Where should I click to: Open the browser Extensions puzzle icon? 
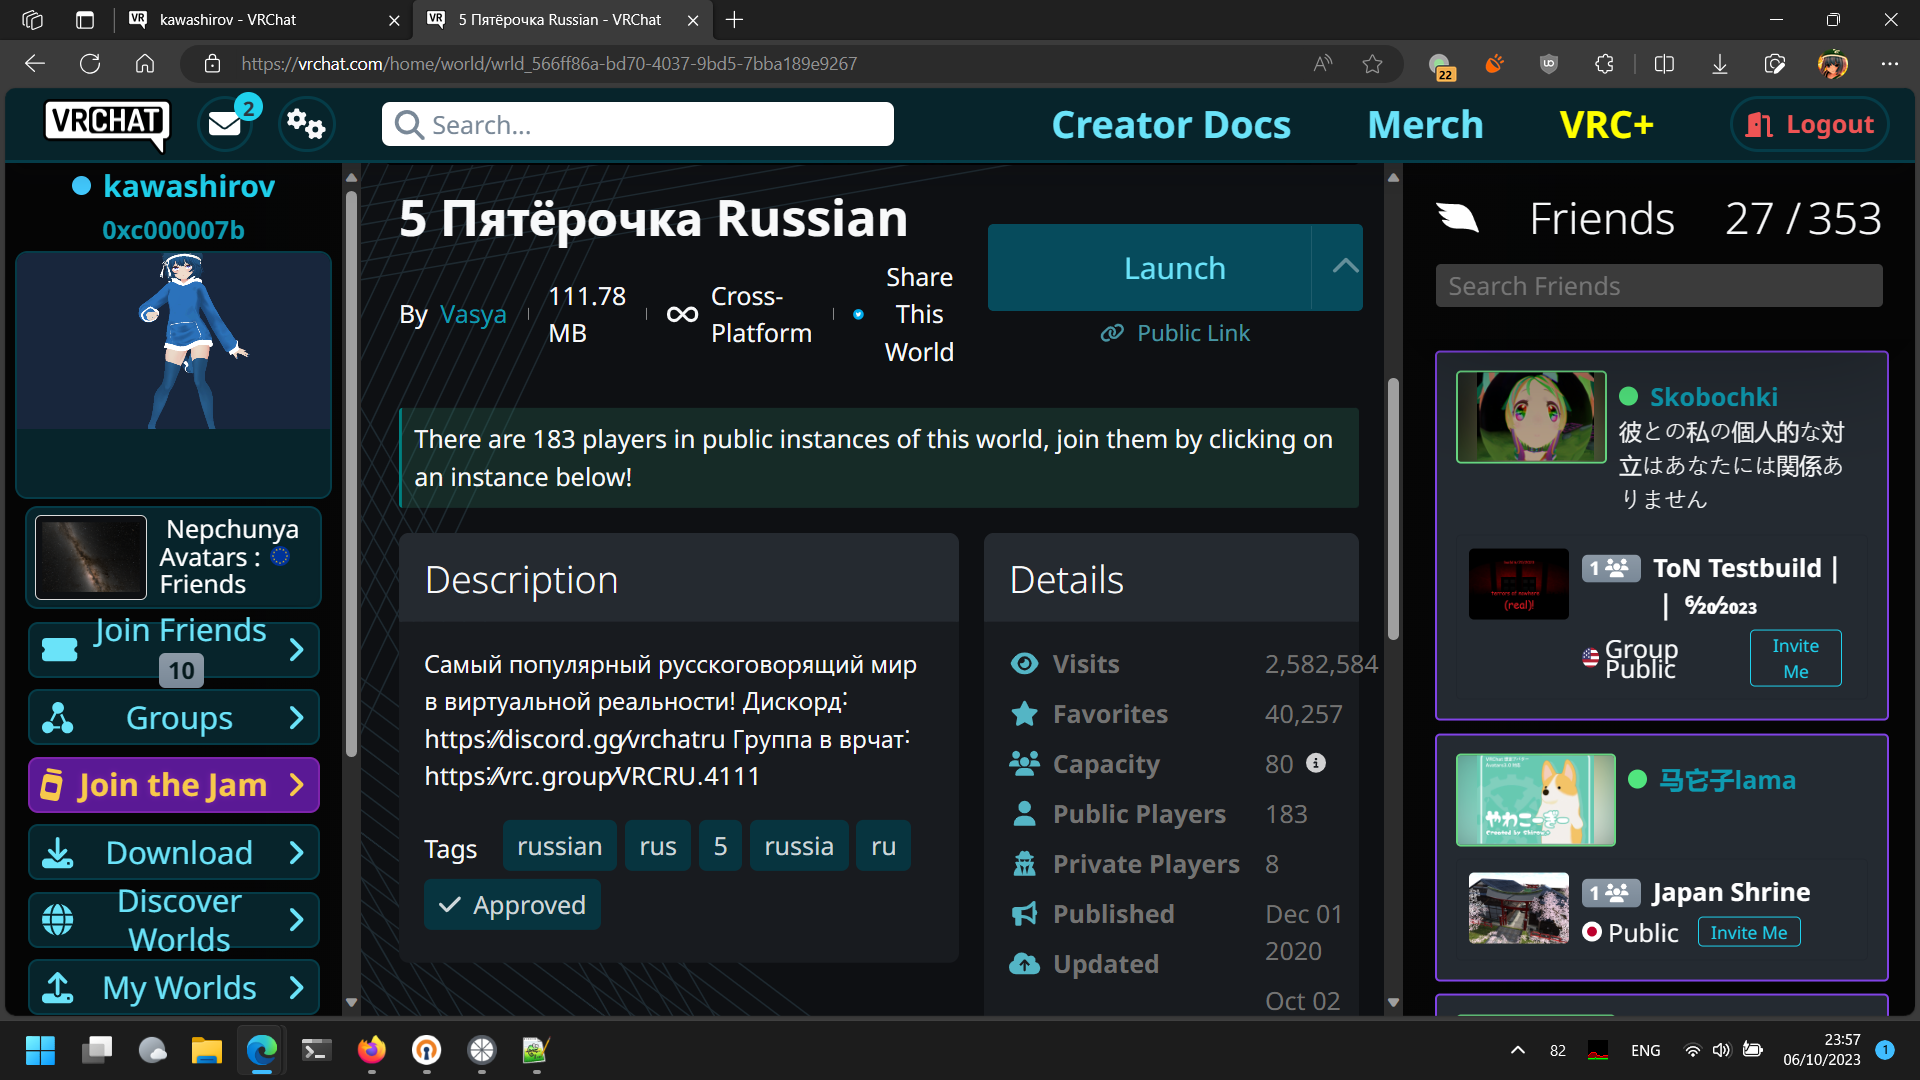tap(1604, 64)
